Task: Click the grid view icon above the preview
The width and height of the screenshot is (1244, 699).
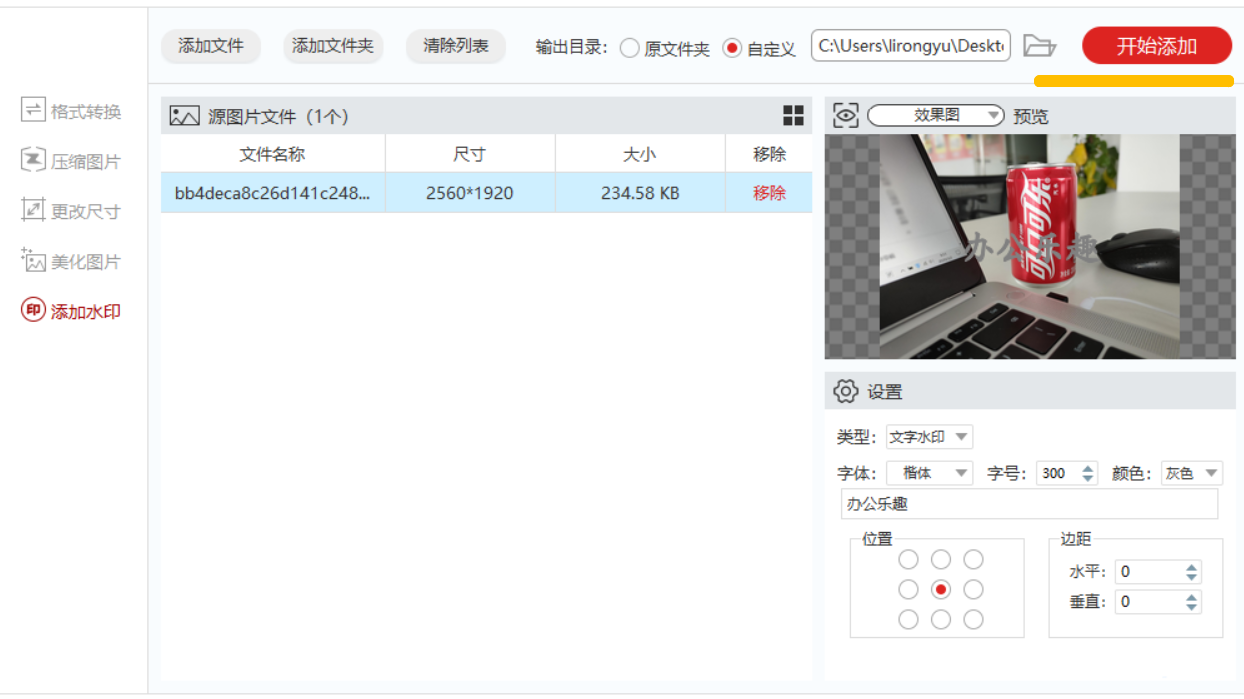Action: pos(795,116)
